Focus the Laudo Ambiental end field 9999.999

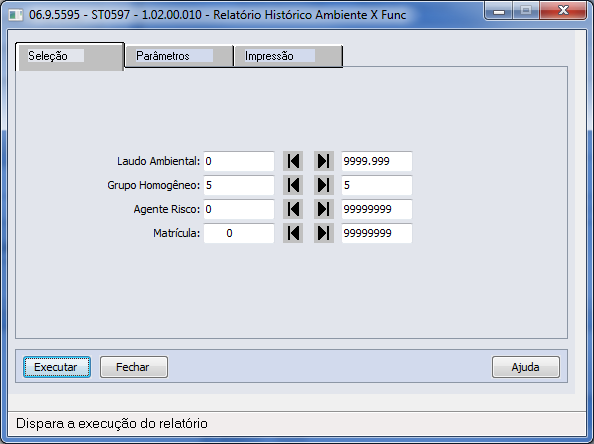[x=377, y=161]
